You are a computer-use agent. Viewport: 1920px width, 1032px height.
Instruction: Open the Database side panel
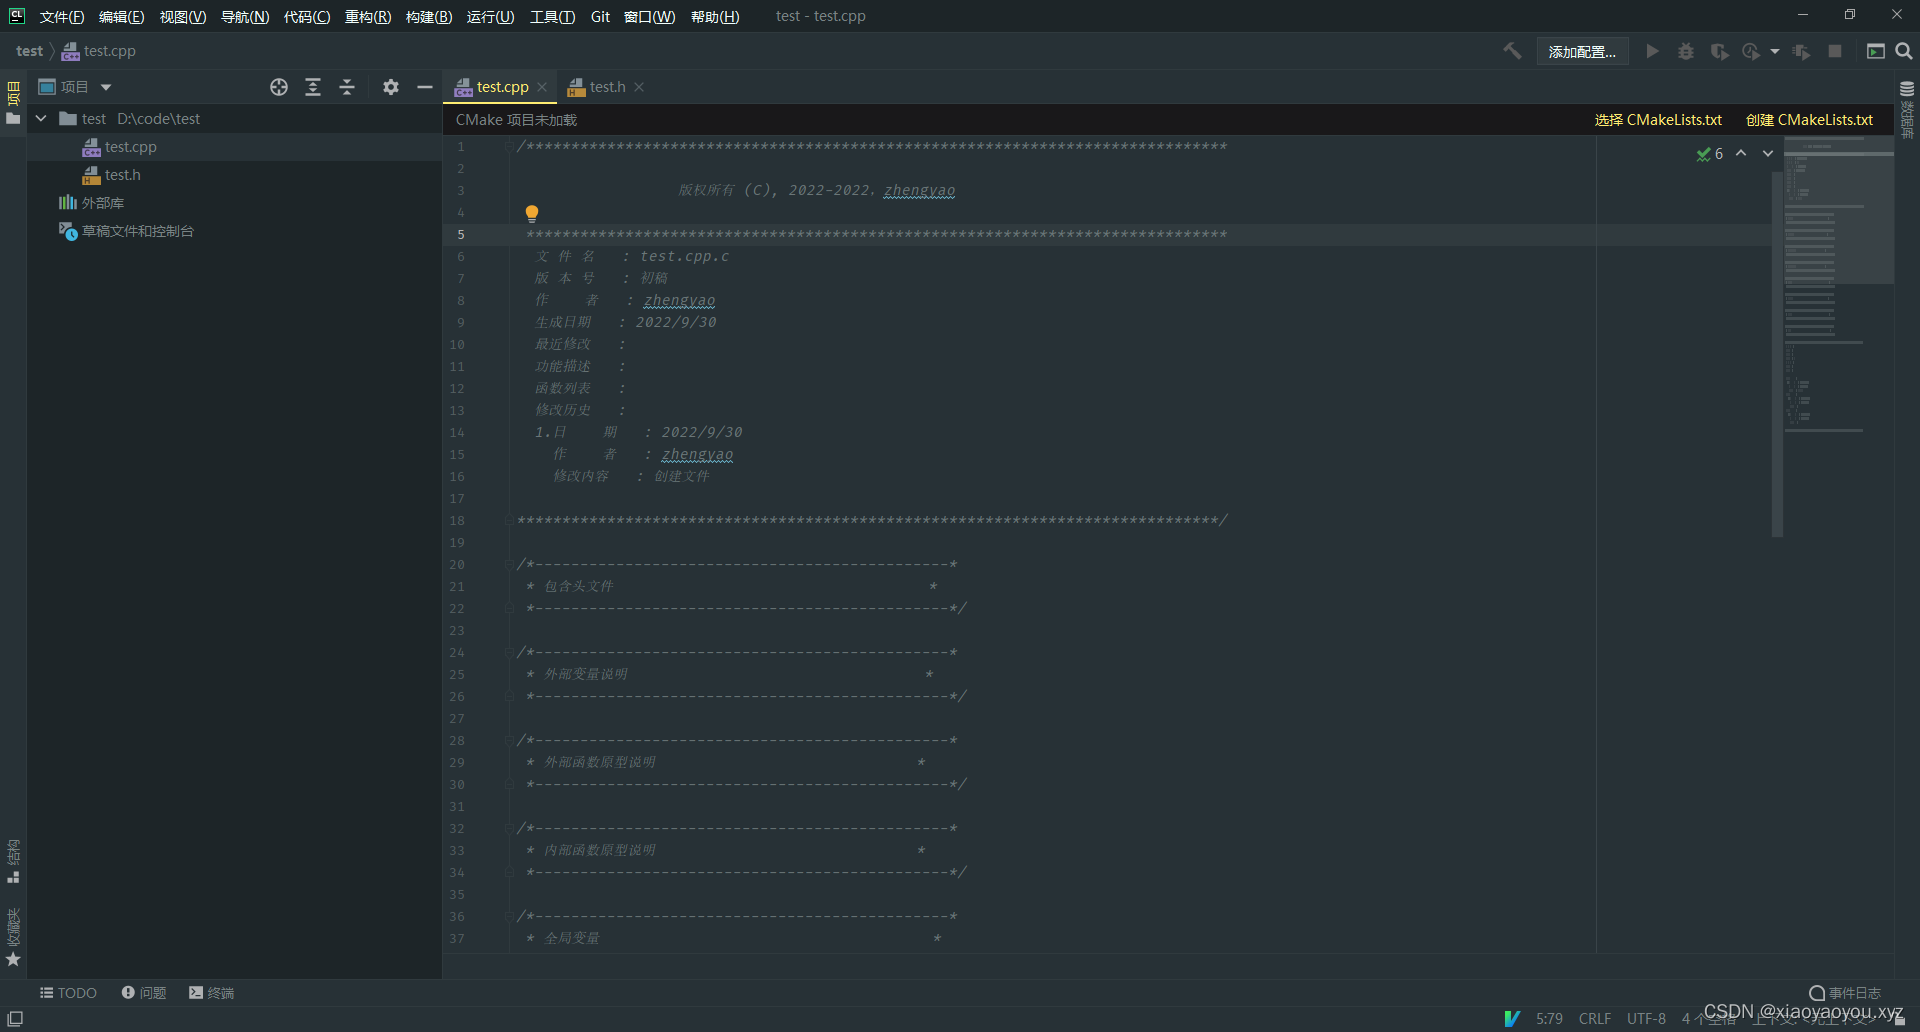(1907, 110)
